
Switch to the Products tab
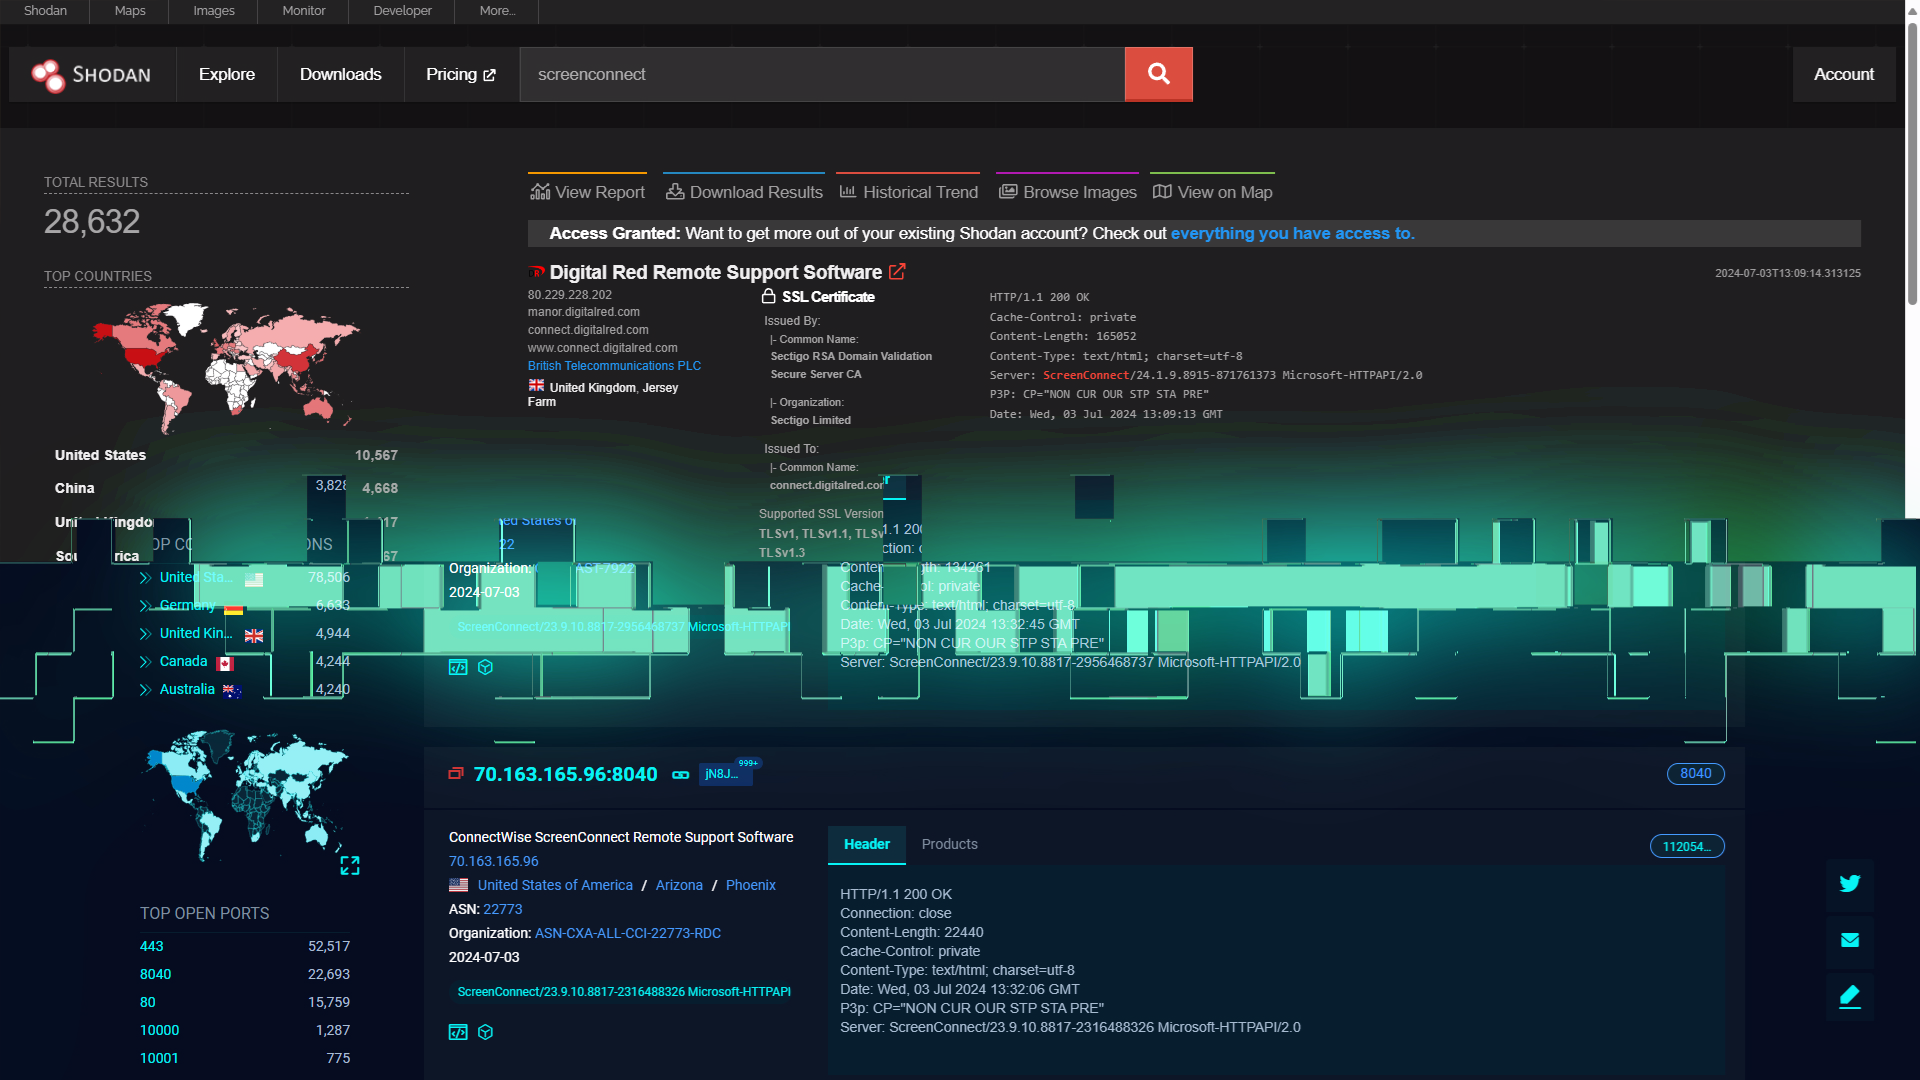949,844
